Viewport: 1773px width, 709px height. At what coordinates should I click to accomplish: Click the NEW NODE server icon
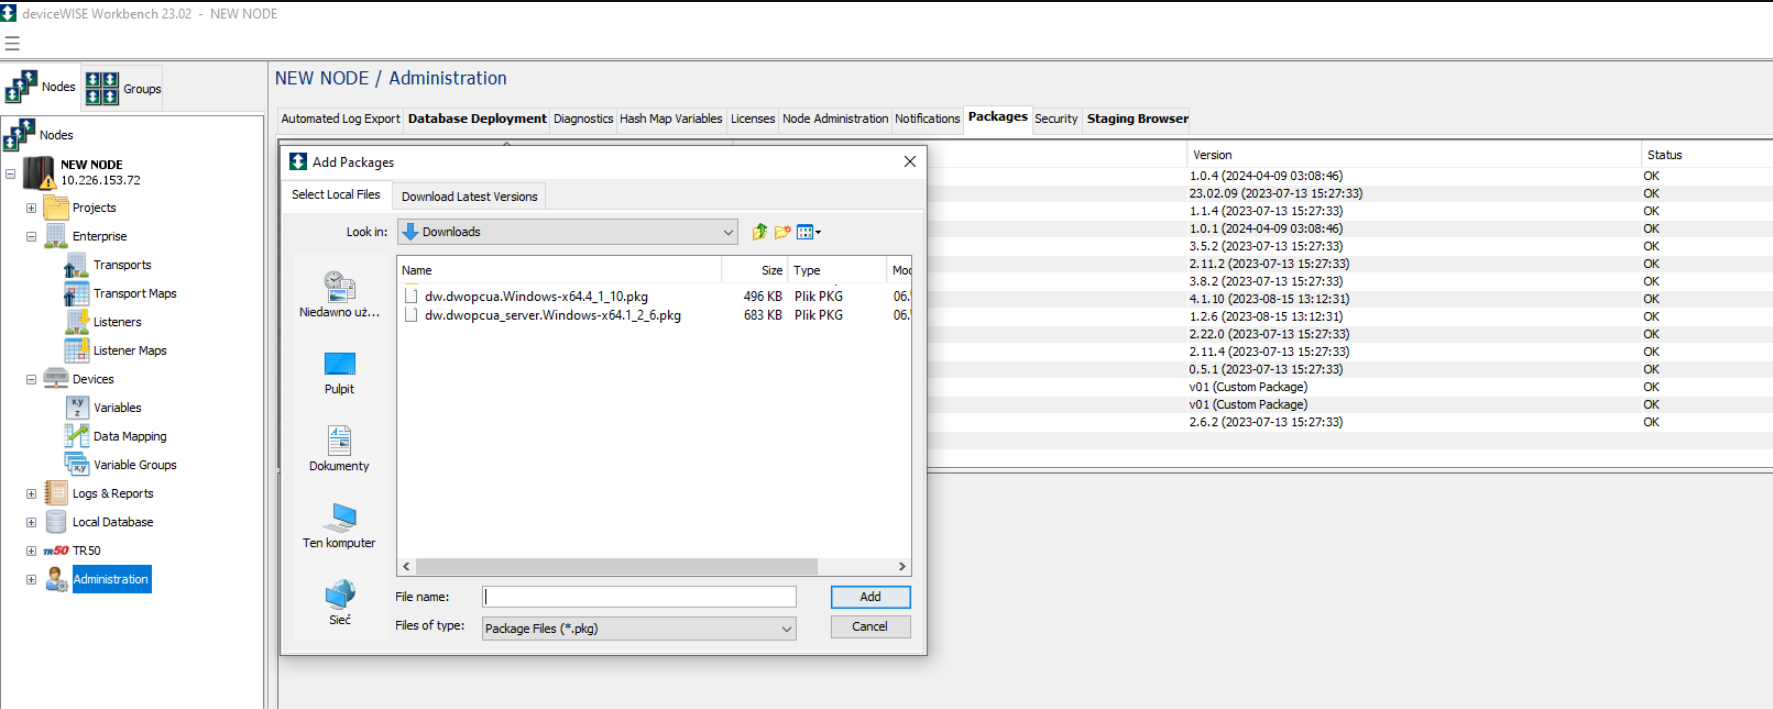click(x=39, y=173)
